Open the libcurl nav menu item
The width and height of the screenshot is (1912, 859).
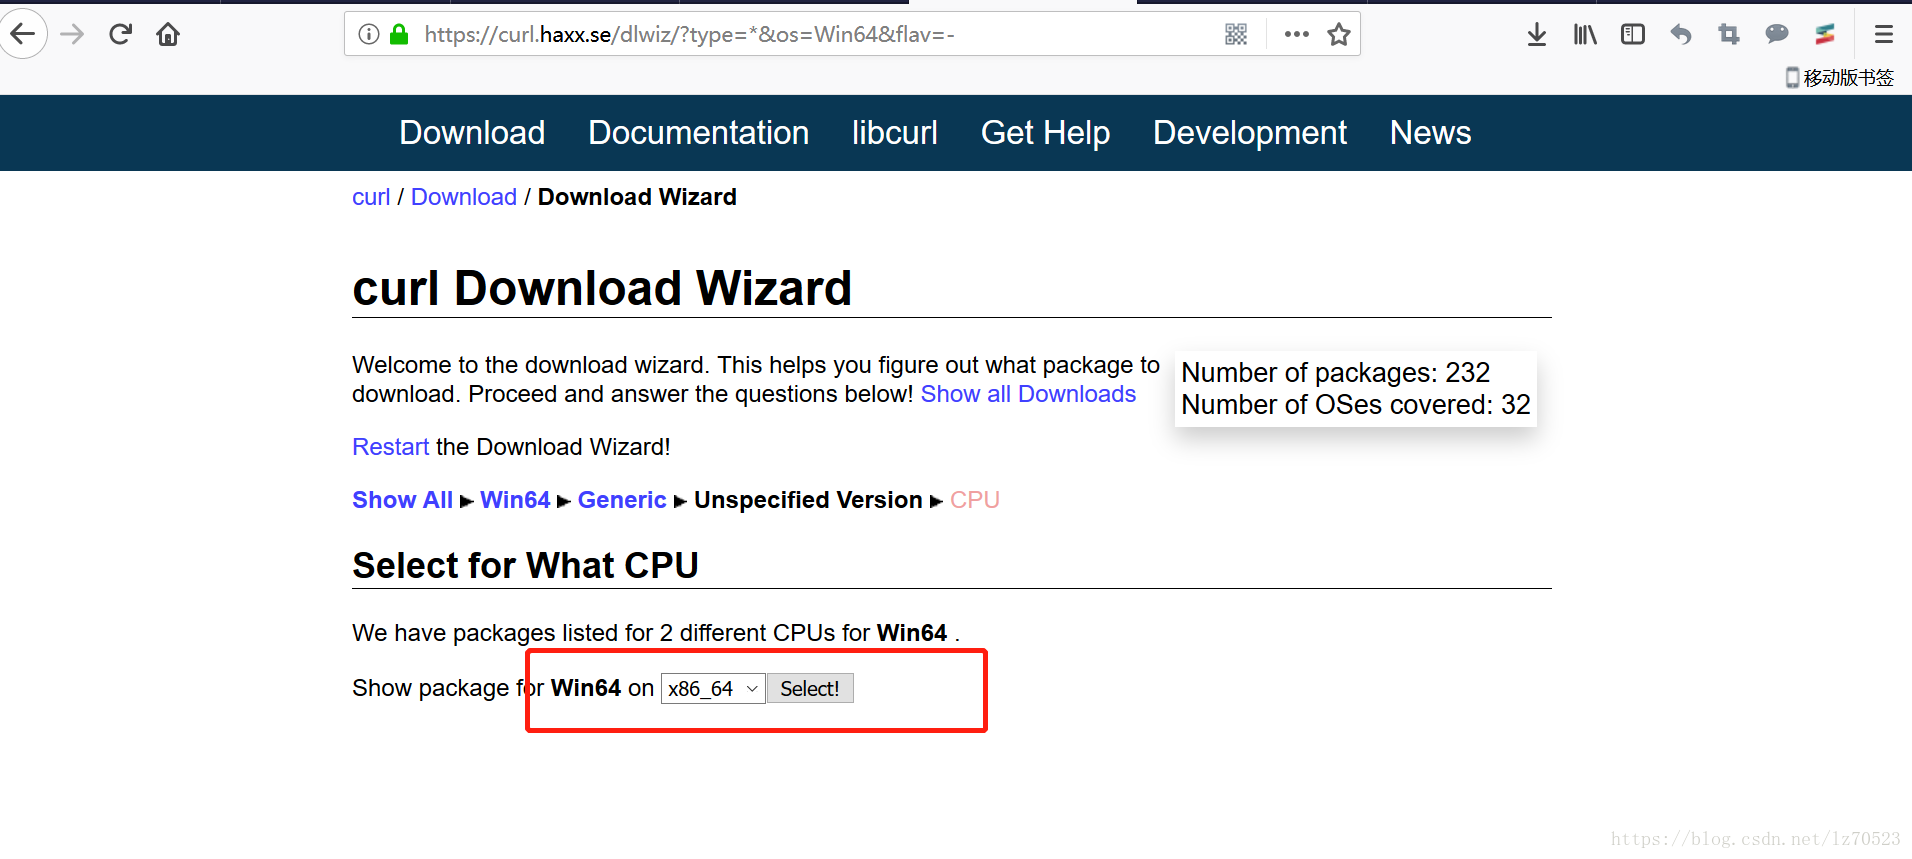click(895, 133)
